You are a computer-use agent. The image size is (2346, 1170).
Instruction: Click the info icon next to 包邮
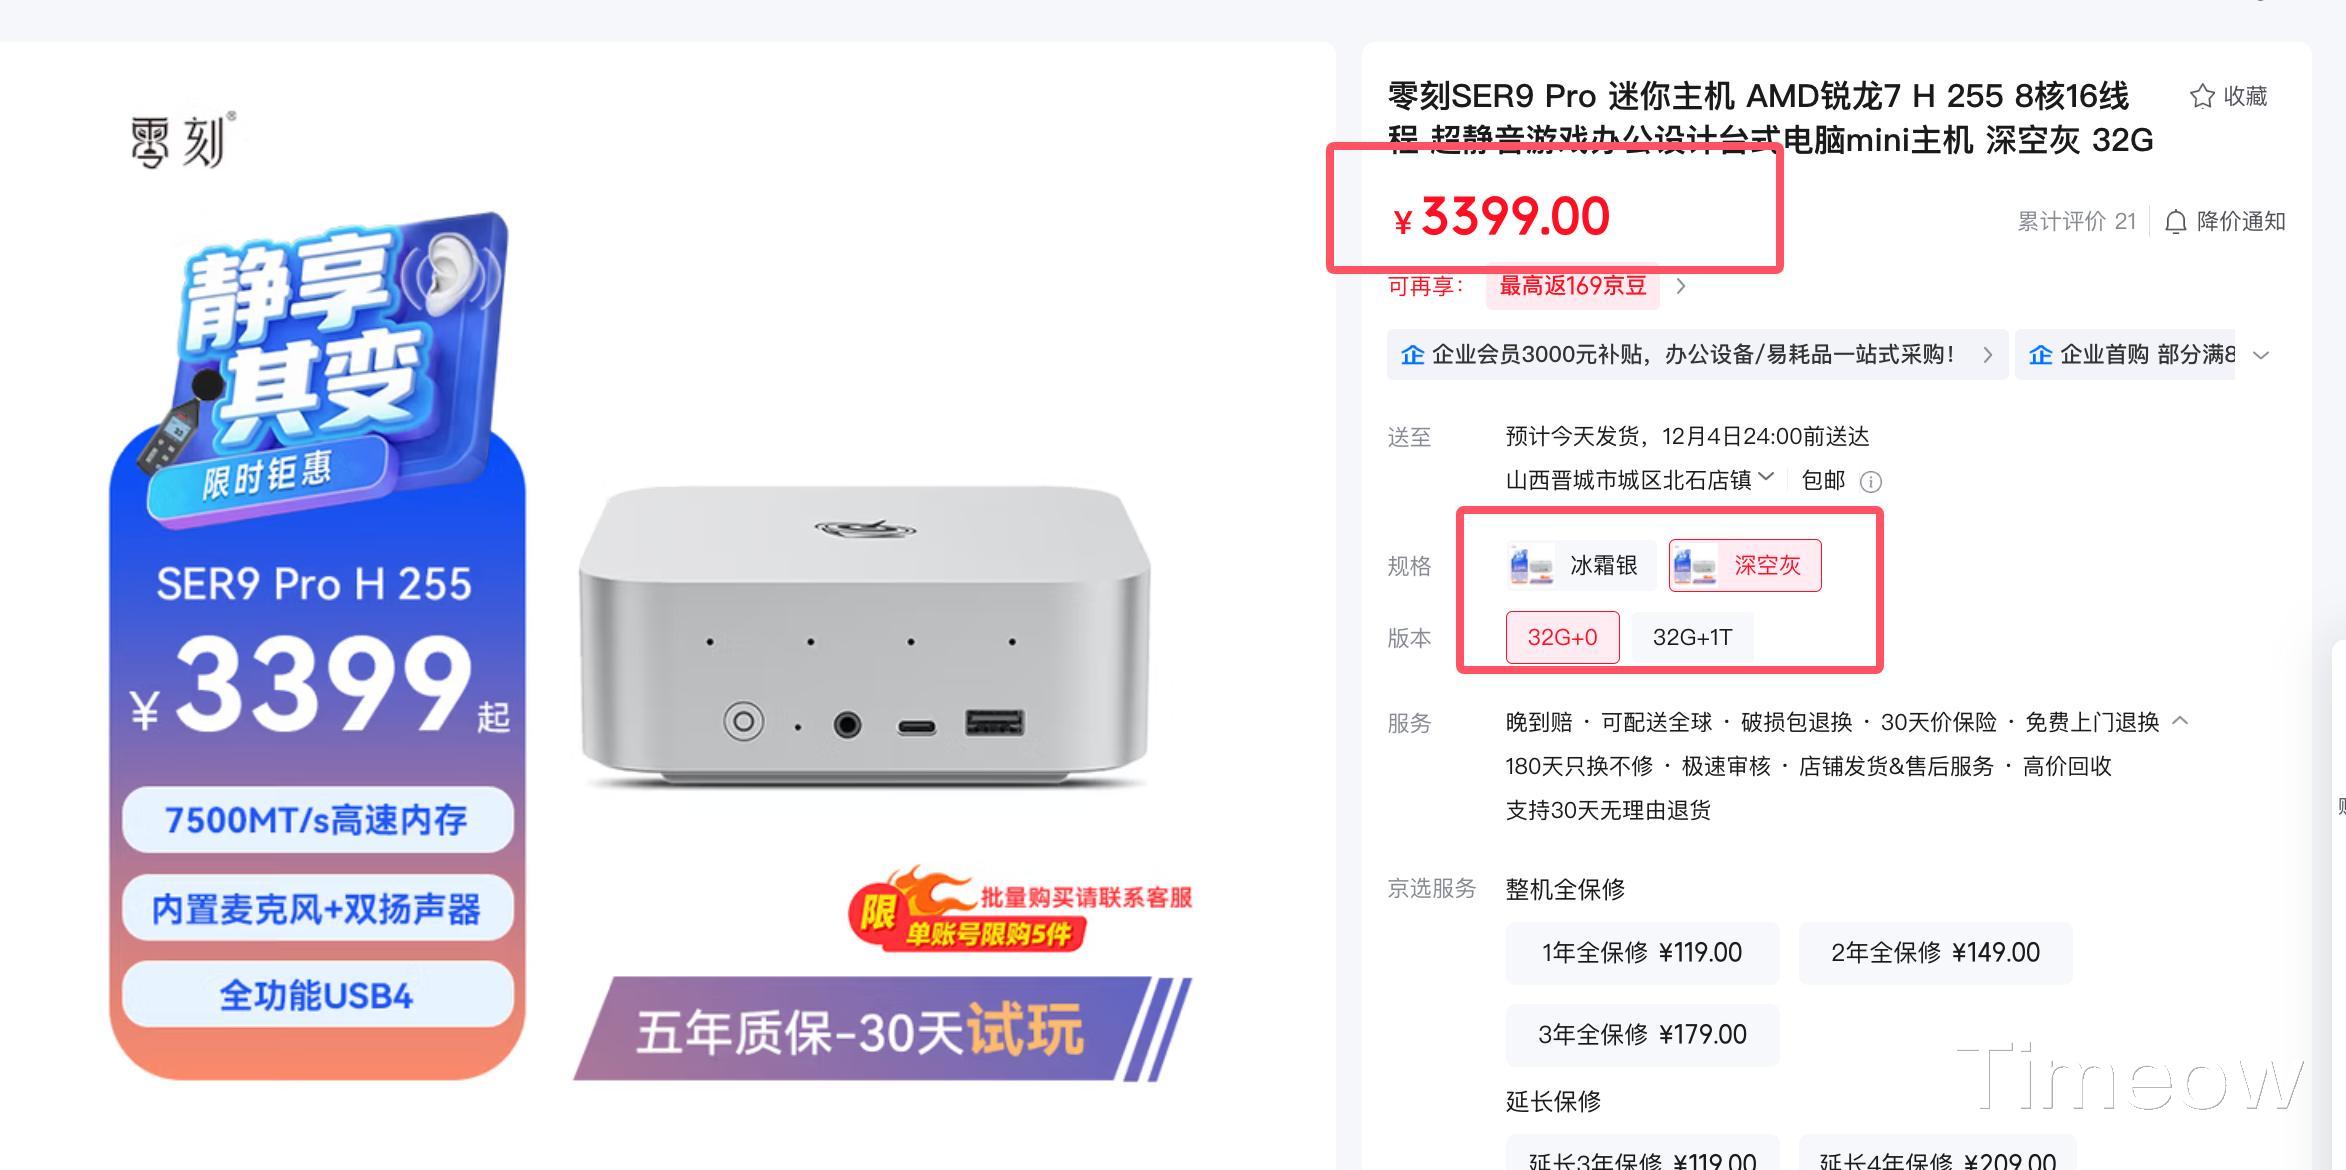(1870, 482)
